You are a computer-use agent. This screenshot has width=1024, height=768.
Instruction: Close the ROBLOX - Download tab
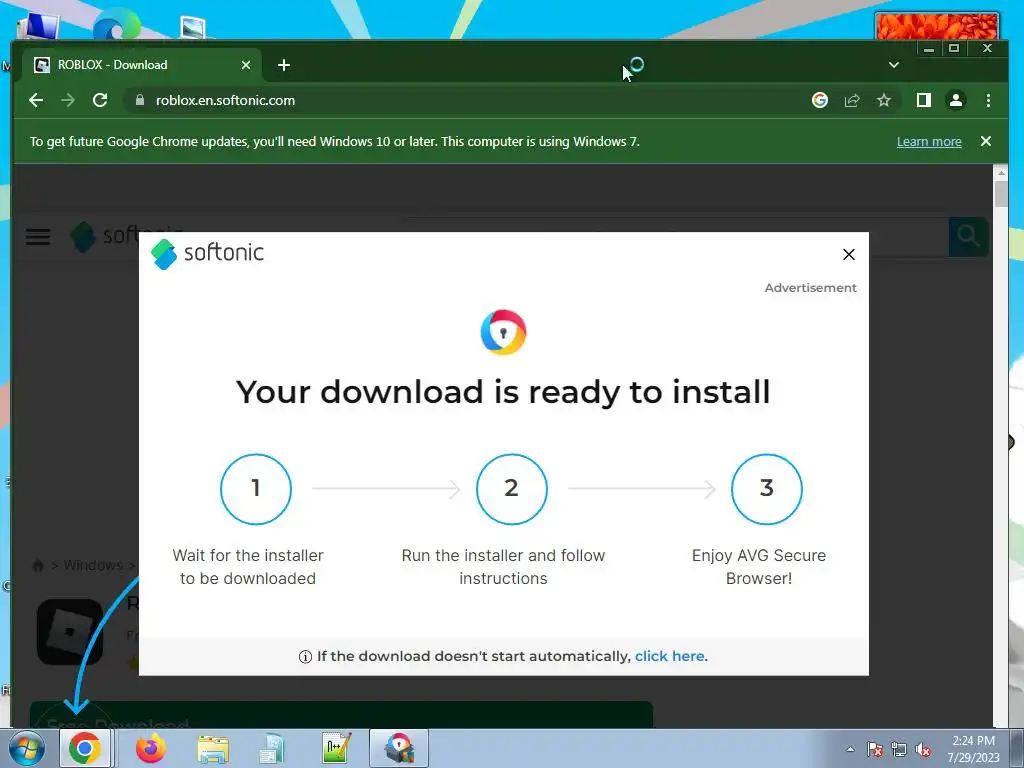click(x=246, y=65)
